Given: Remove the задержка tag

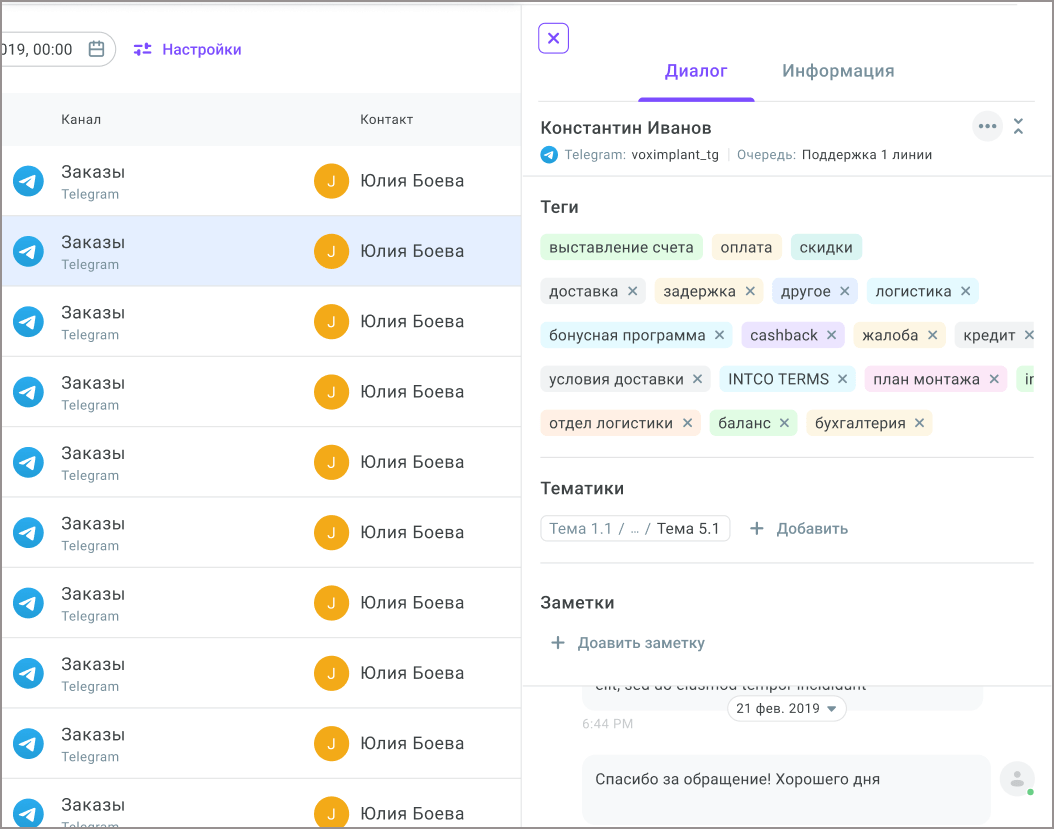Looking at the screenshot, I should 750,291.
